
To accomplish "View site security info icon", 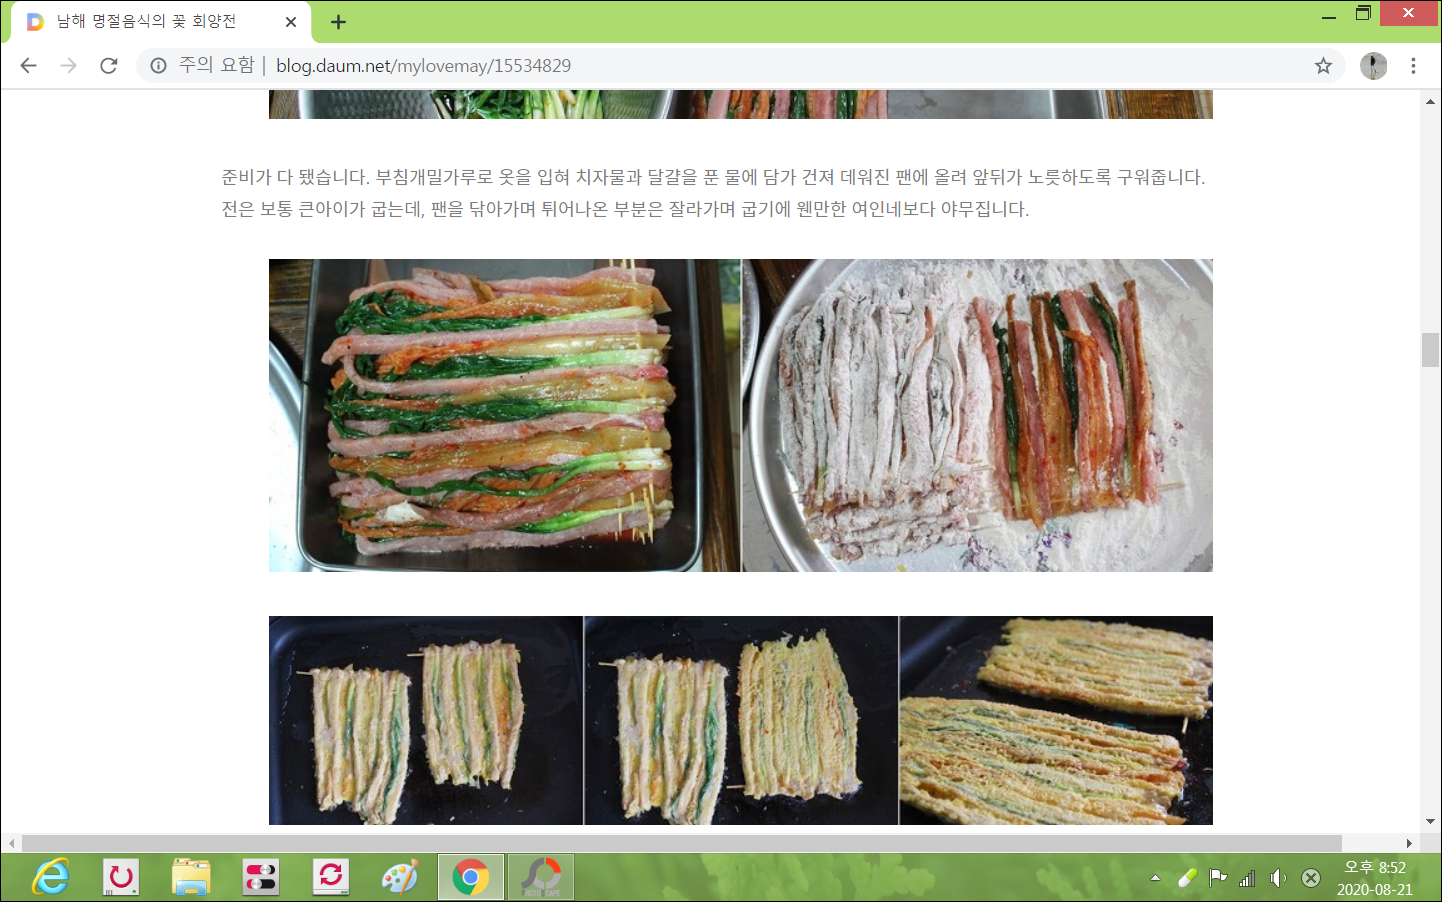I will click(x=158, y=66).
